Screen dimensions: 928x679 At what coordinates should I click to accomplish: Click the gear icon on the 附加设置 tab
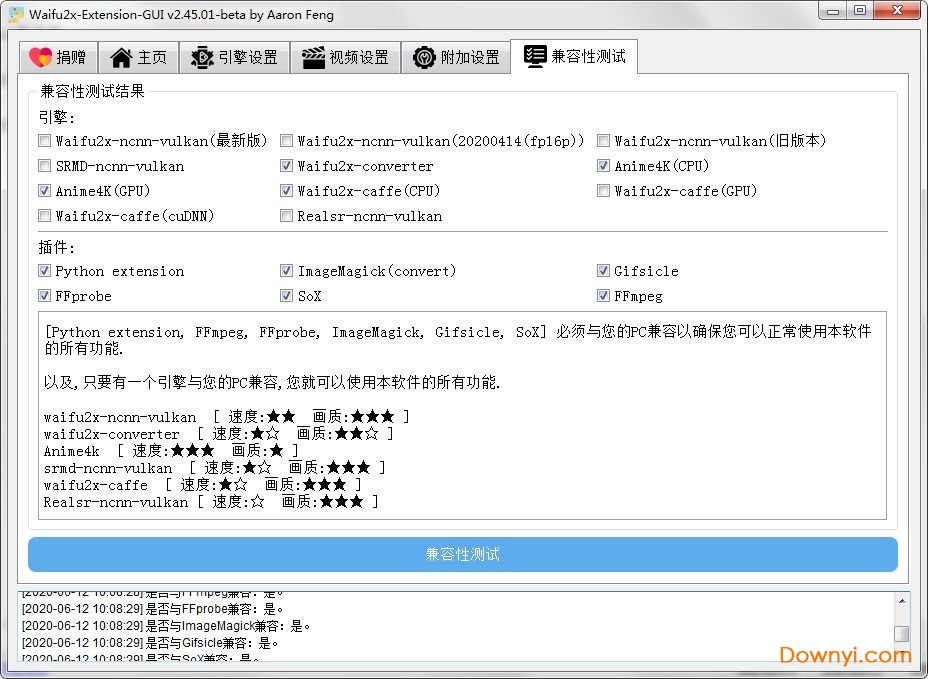(x=422, y=57)
